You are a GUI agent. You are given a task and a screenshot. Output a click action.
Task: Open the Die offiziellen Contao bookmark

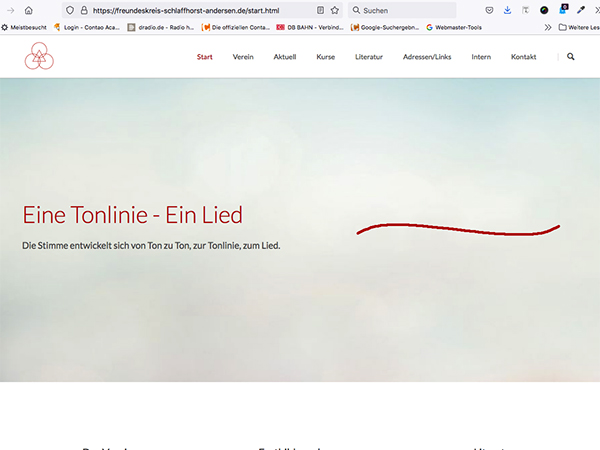point(236,27)
